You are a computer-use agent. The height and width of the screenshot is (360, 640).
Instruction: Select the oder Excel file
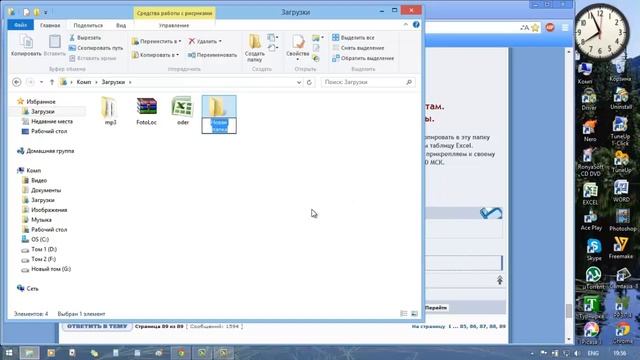(x=183, y=111)
